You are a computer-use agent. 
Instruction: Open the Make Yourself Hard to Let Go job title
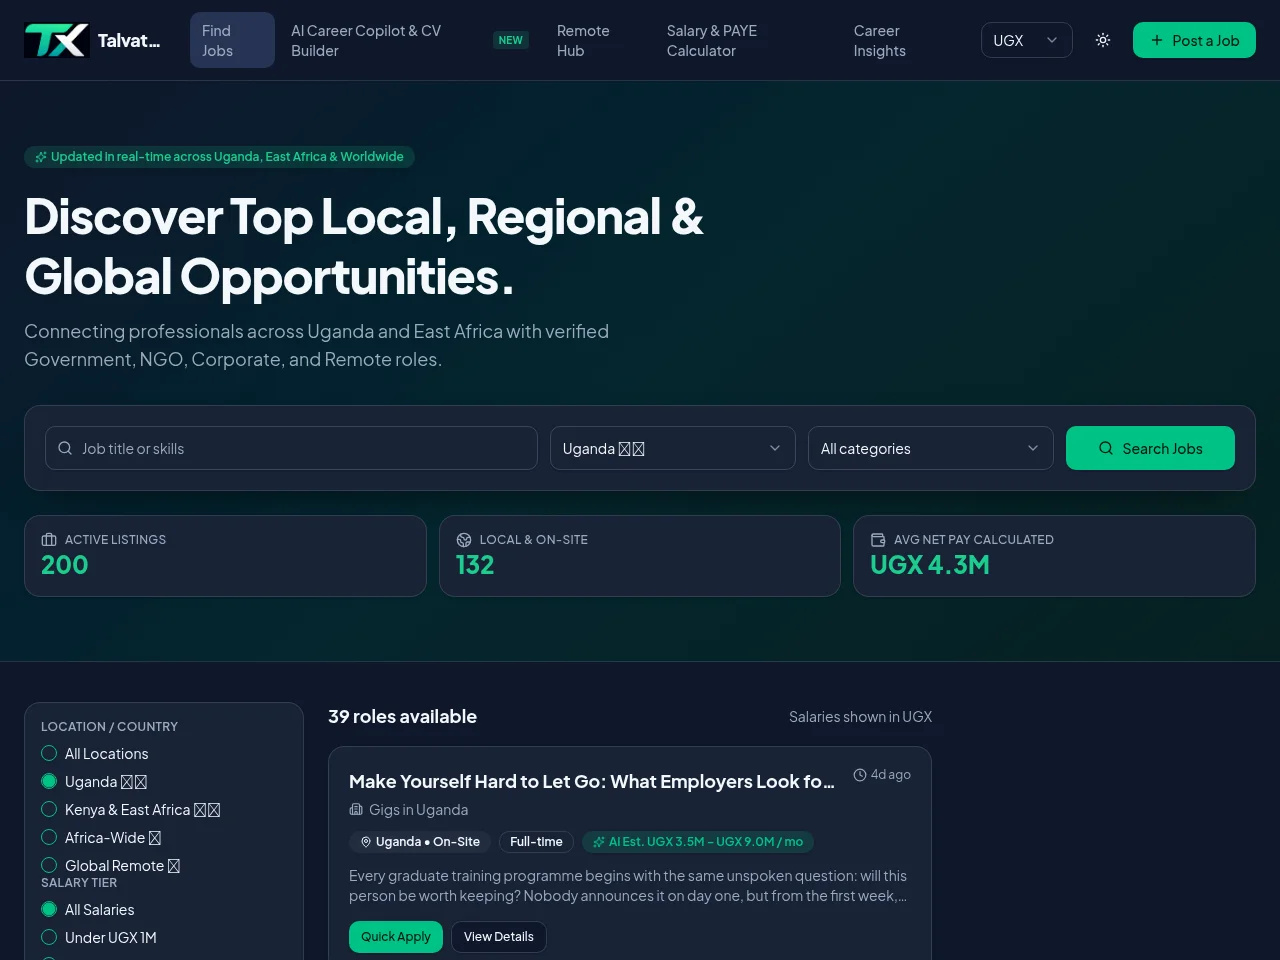click(591, 781)
